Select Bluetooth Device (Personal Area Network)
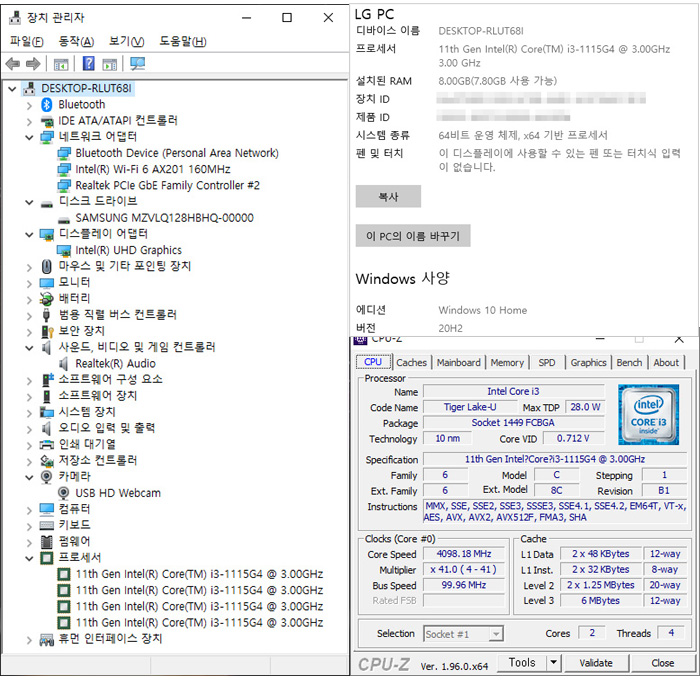The image size is (700, 680). click(177, 153)
